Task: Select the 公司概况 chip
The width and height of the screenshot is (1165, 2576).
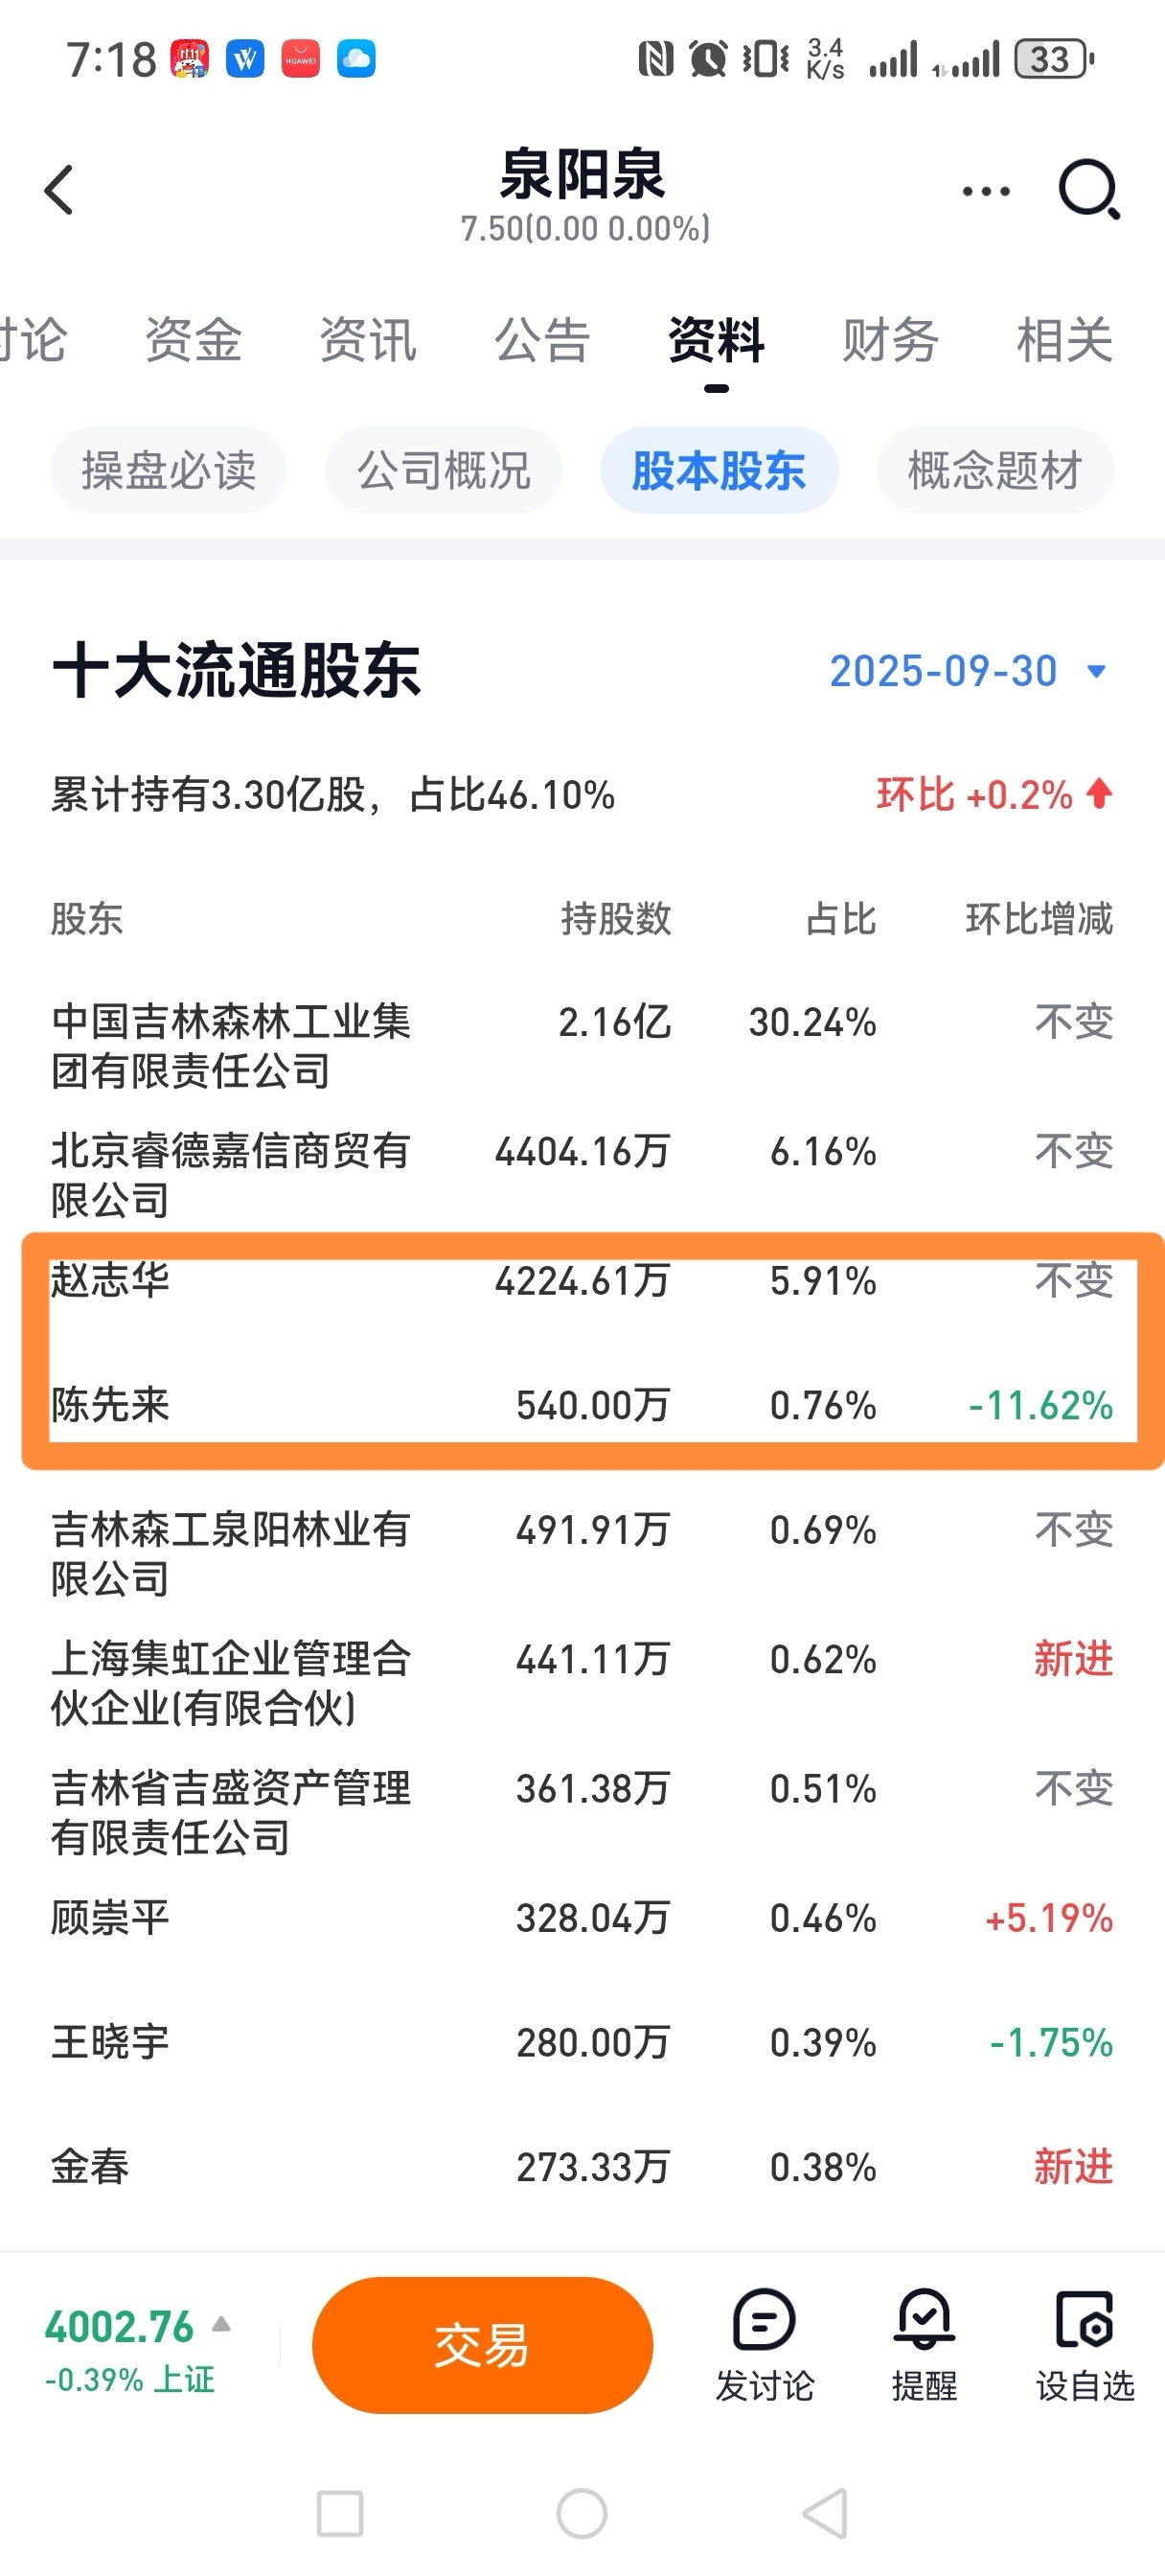Action: [x=444, y=470]
